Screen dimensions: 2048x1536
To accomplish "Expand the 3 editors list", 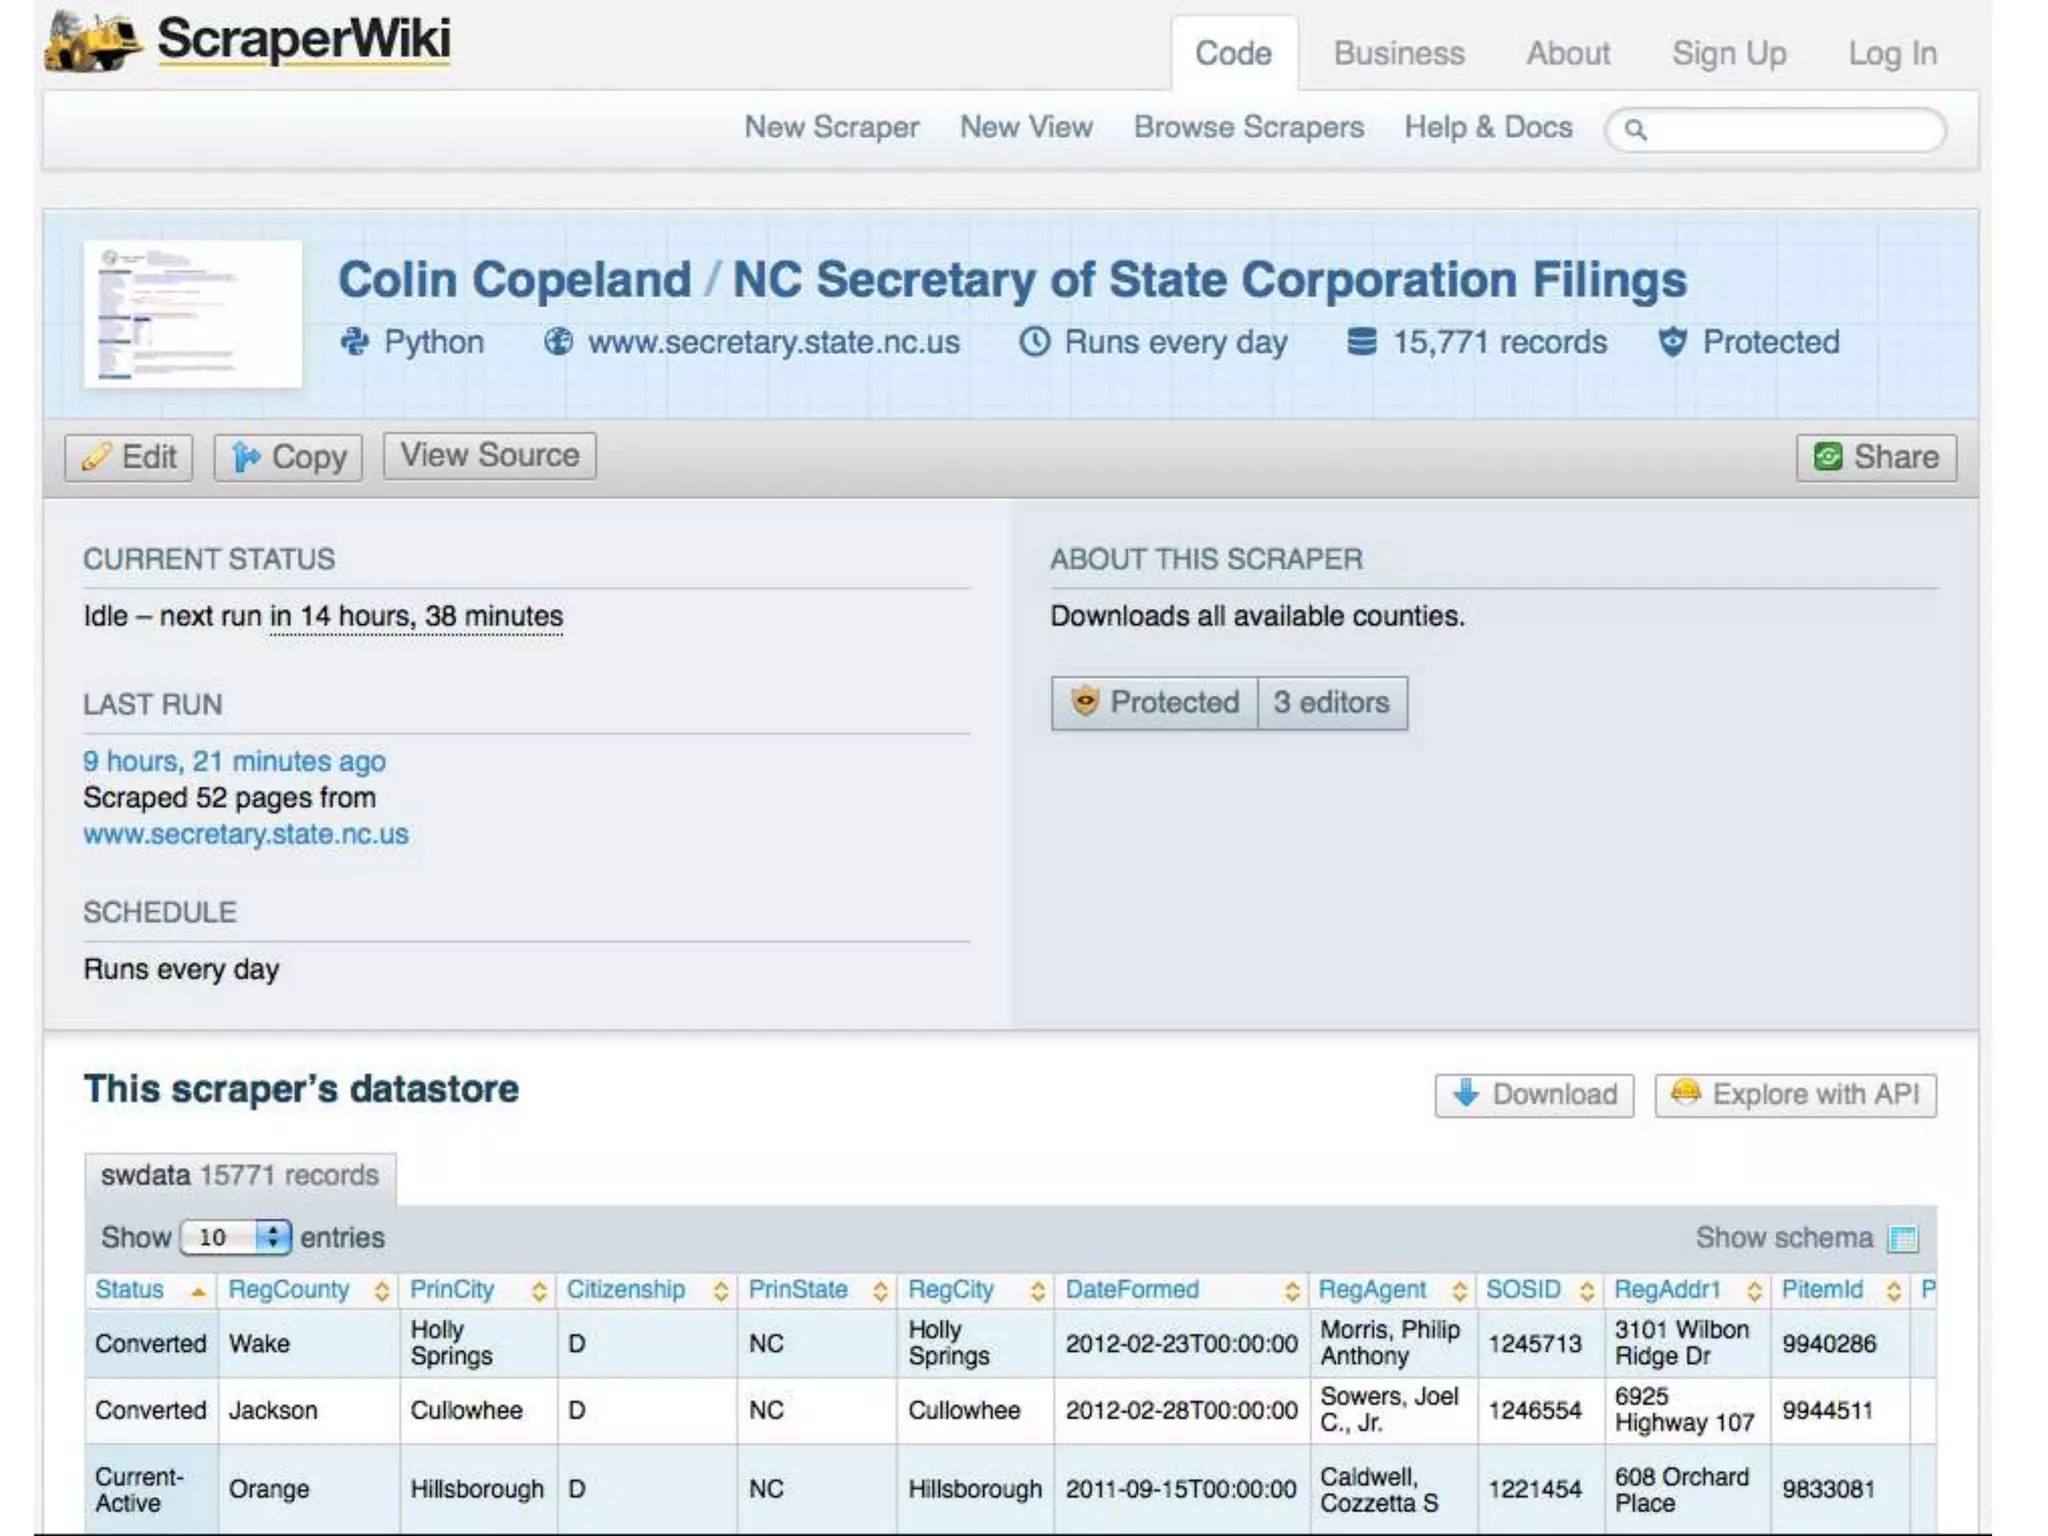I will [1331, 702].
